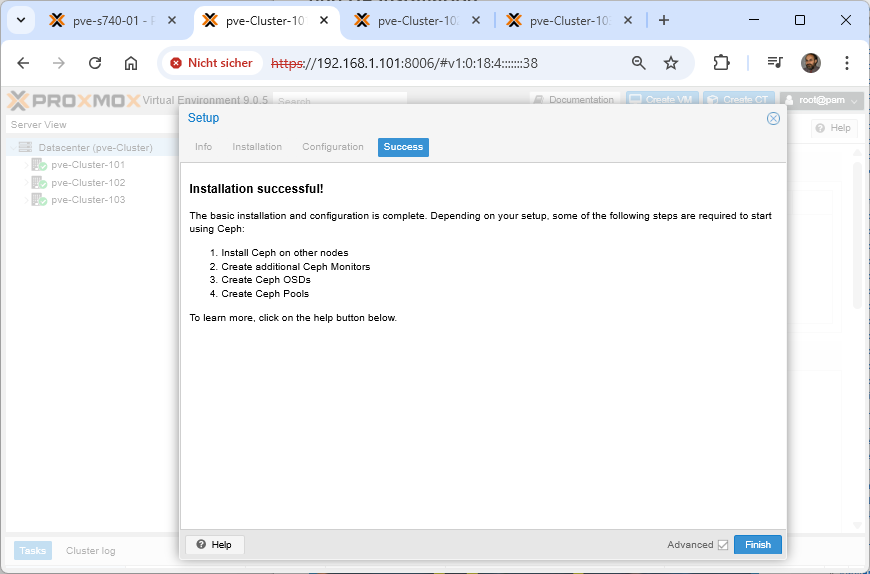
Task: Open a new browser tab
Action: (664, 20)
